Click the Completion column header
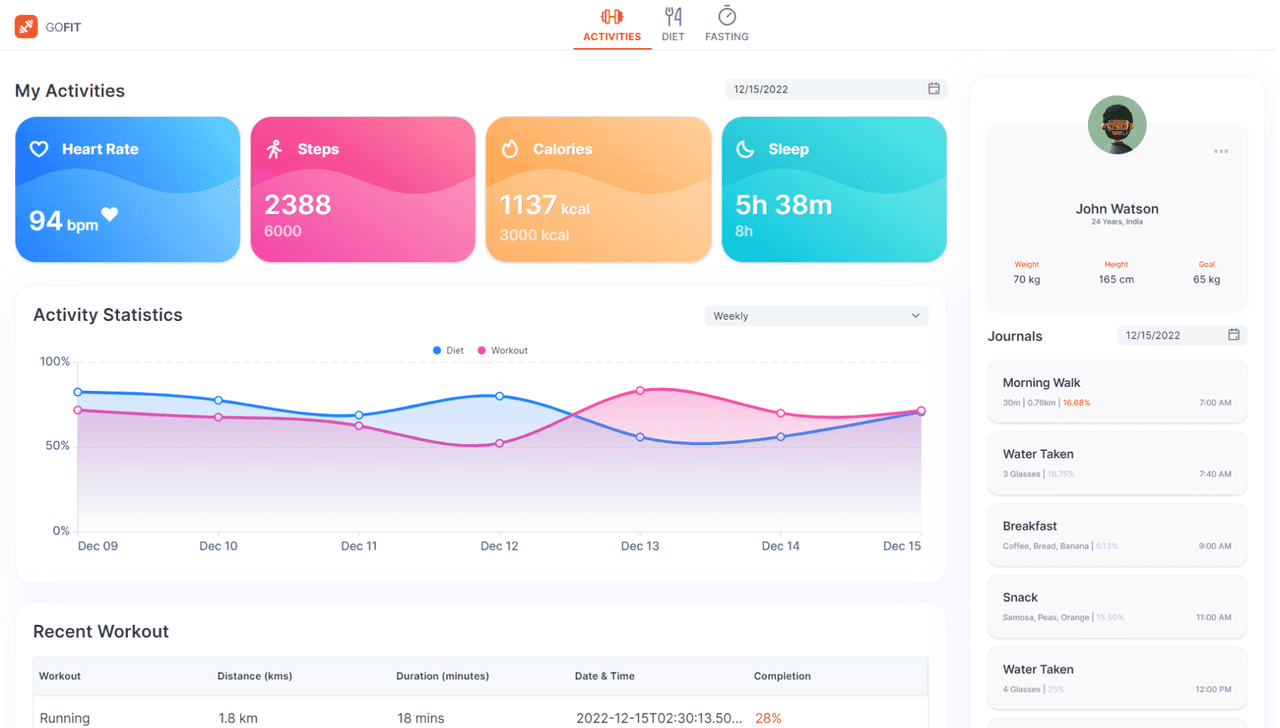Viewport: 1280px width, 728px height. coord(782,676)
